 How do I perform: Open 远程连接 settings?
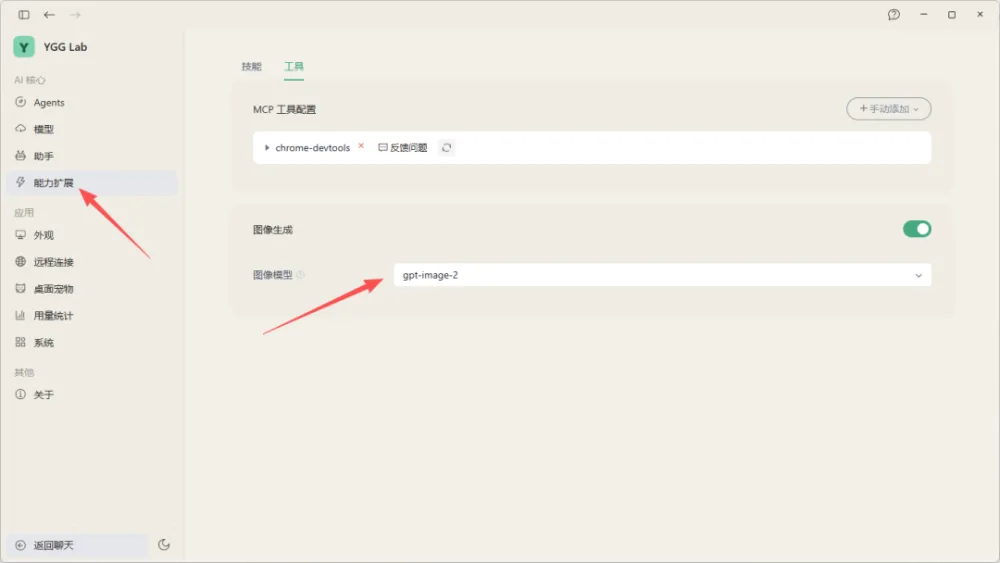[92, 262]
